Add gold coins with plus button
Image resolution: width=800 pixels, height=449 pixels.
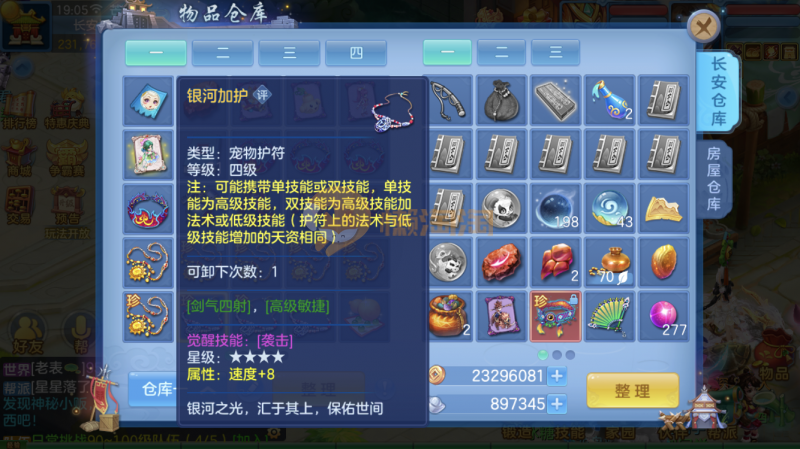click(557, 376)
